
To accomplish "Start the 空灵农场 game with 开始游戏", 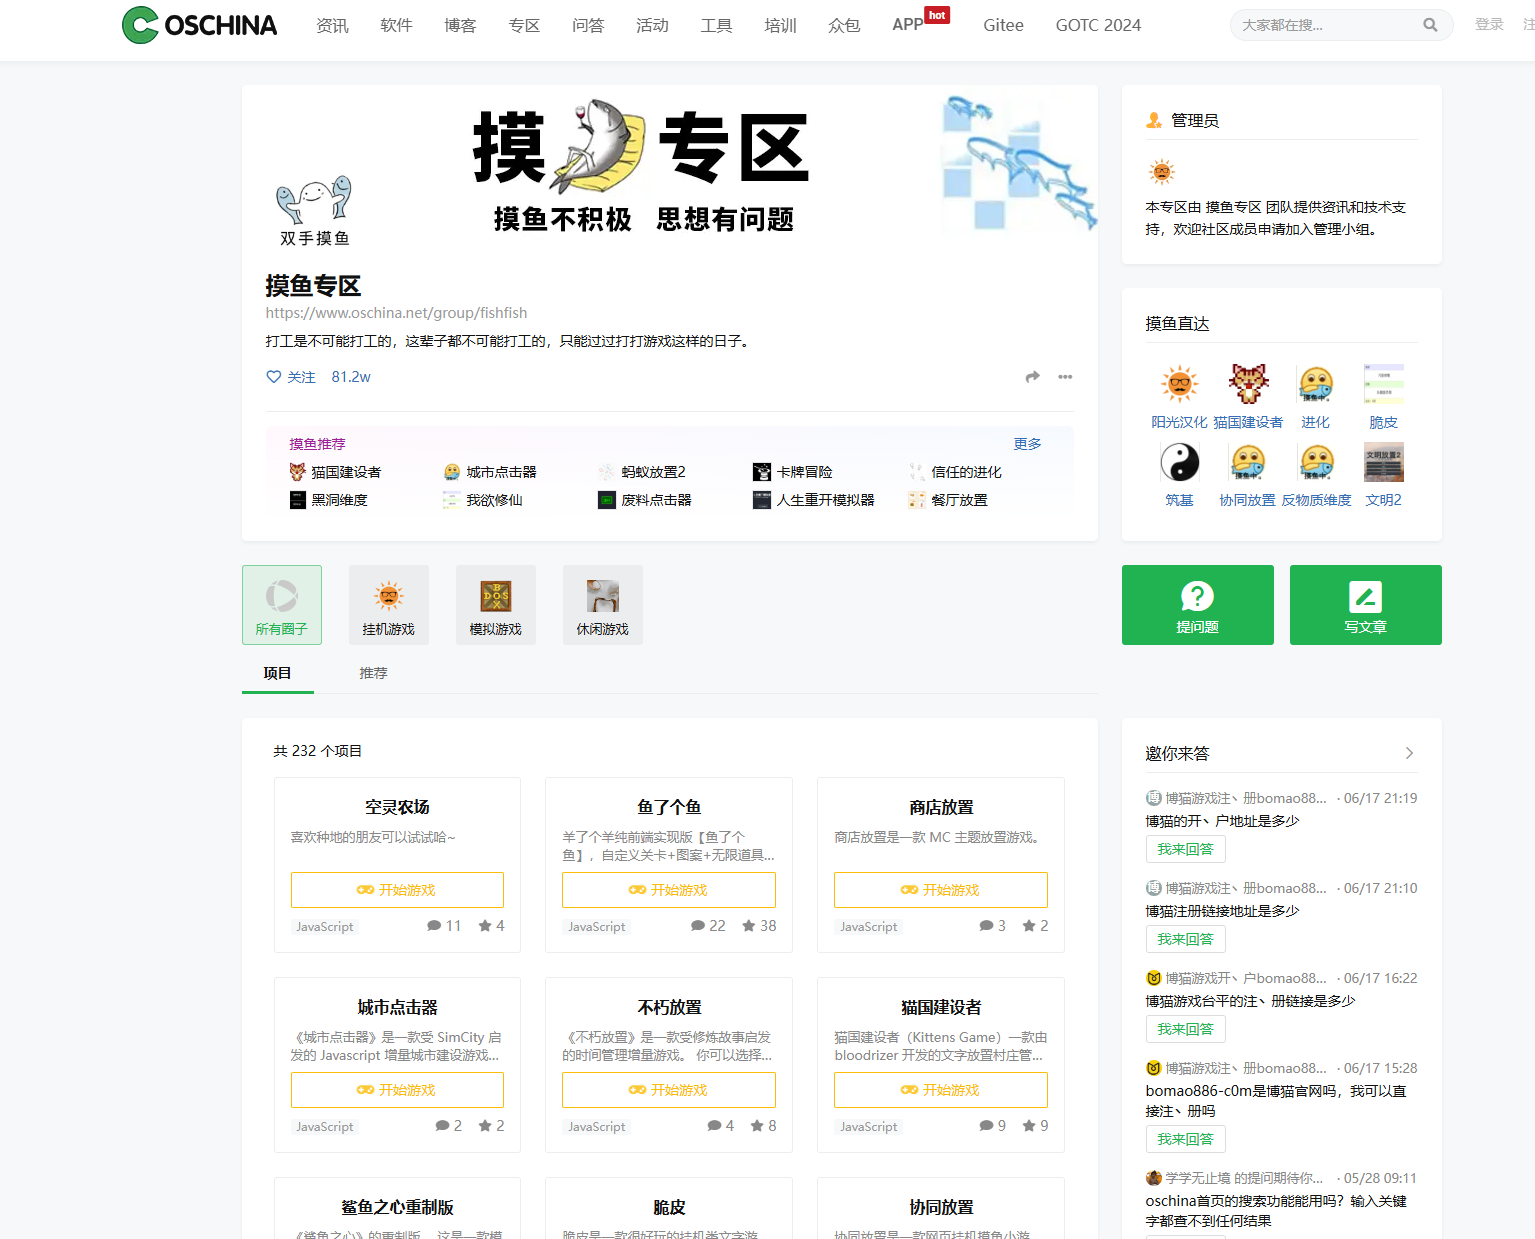I will point(397,890).
